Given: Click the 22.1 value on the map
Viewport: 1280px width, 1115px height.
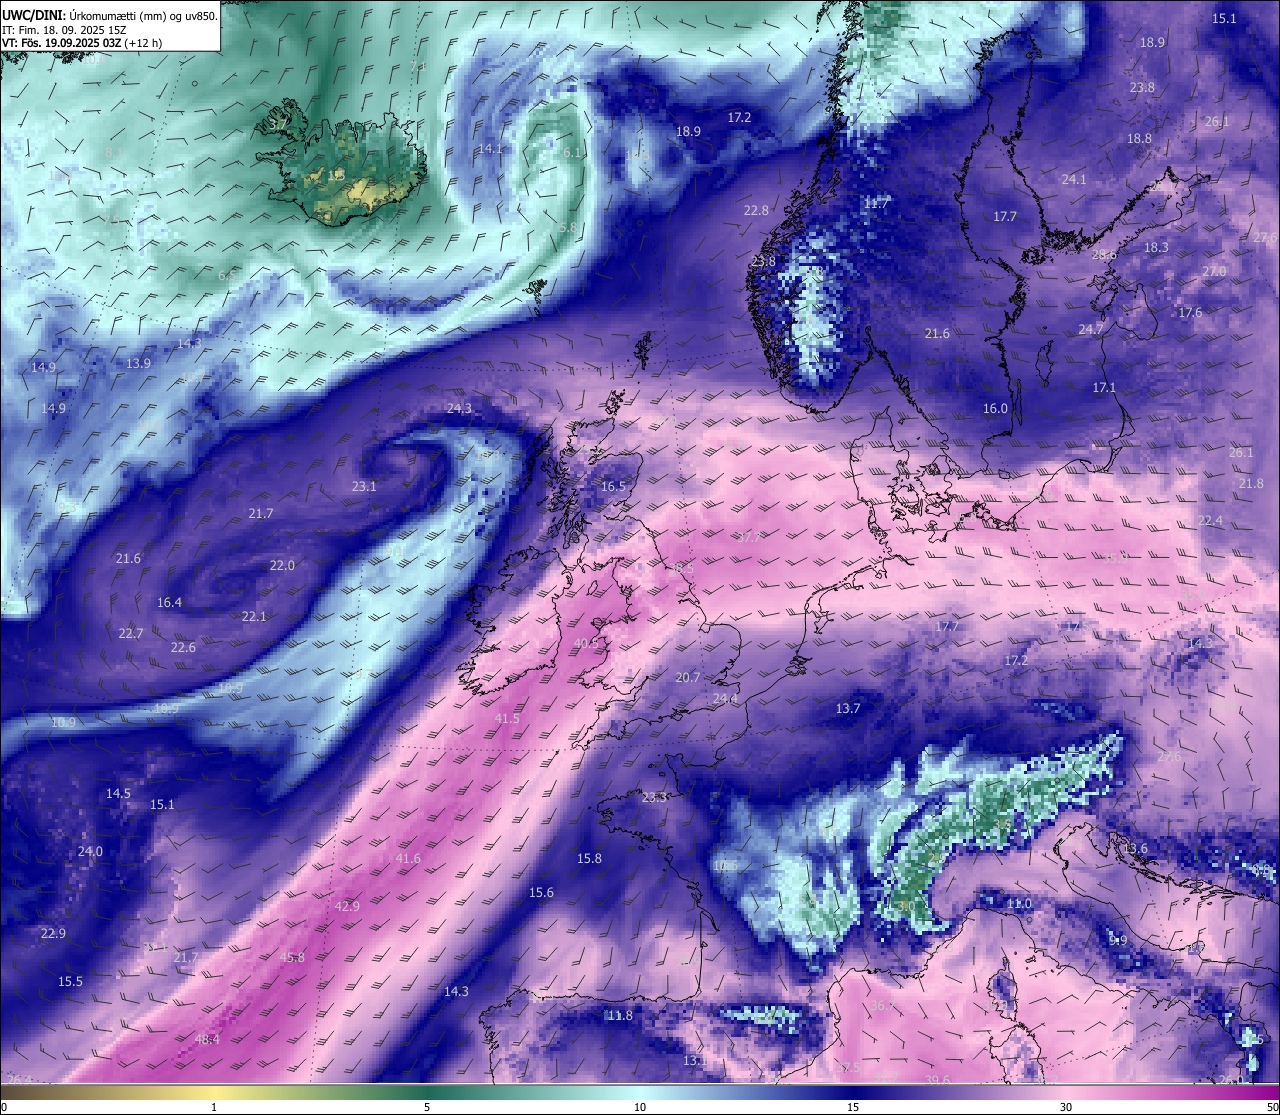Looking at the screenshot, I should 254,616.
